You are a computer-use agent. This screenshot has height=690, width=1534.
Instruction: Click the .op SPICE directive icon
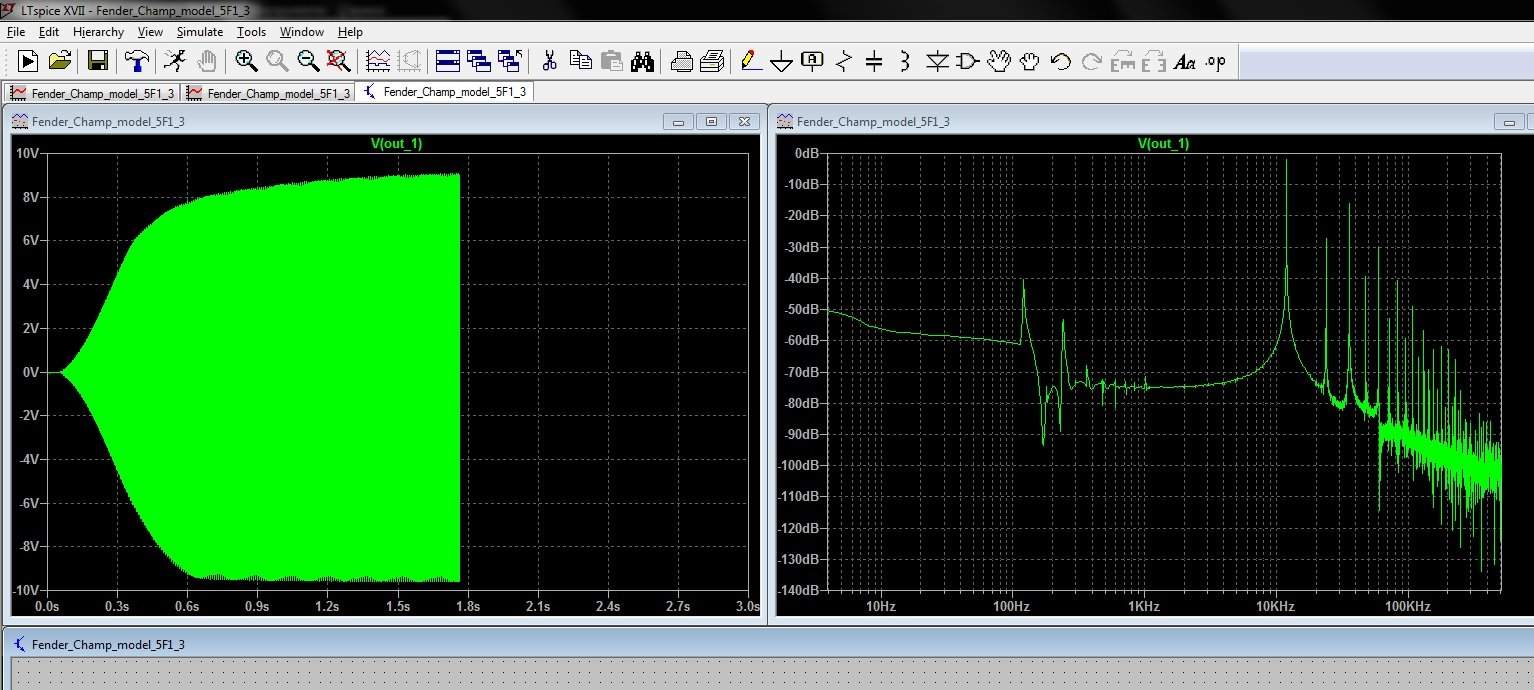1215,62
